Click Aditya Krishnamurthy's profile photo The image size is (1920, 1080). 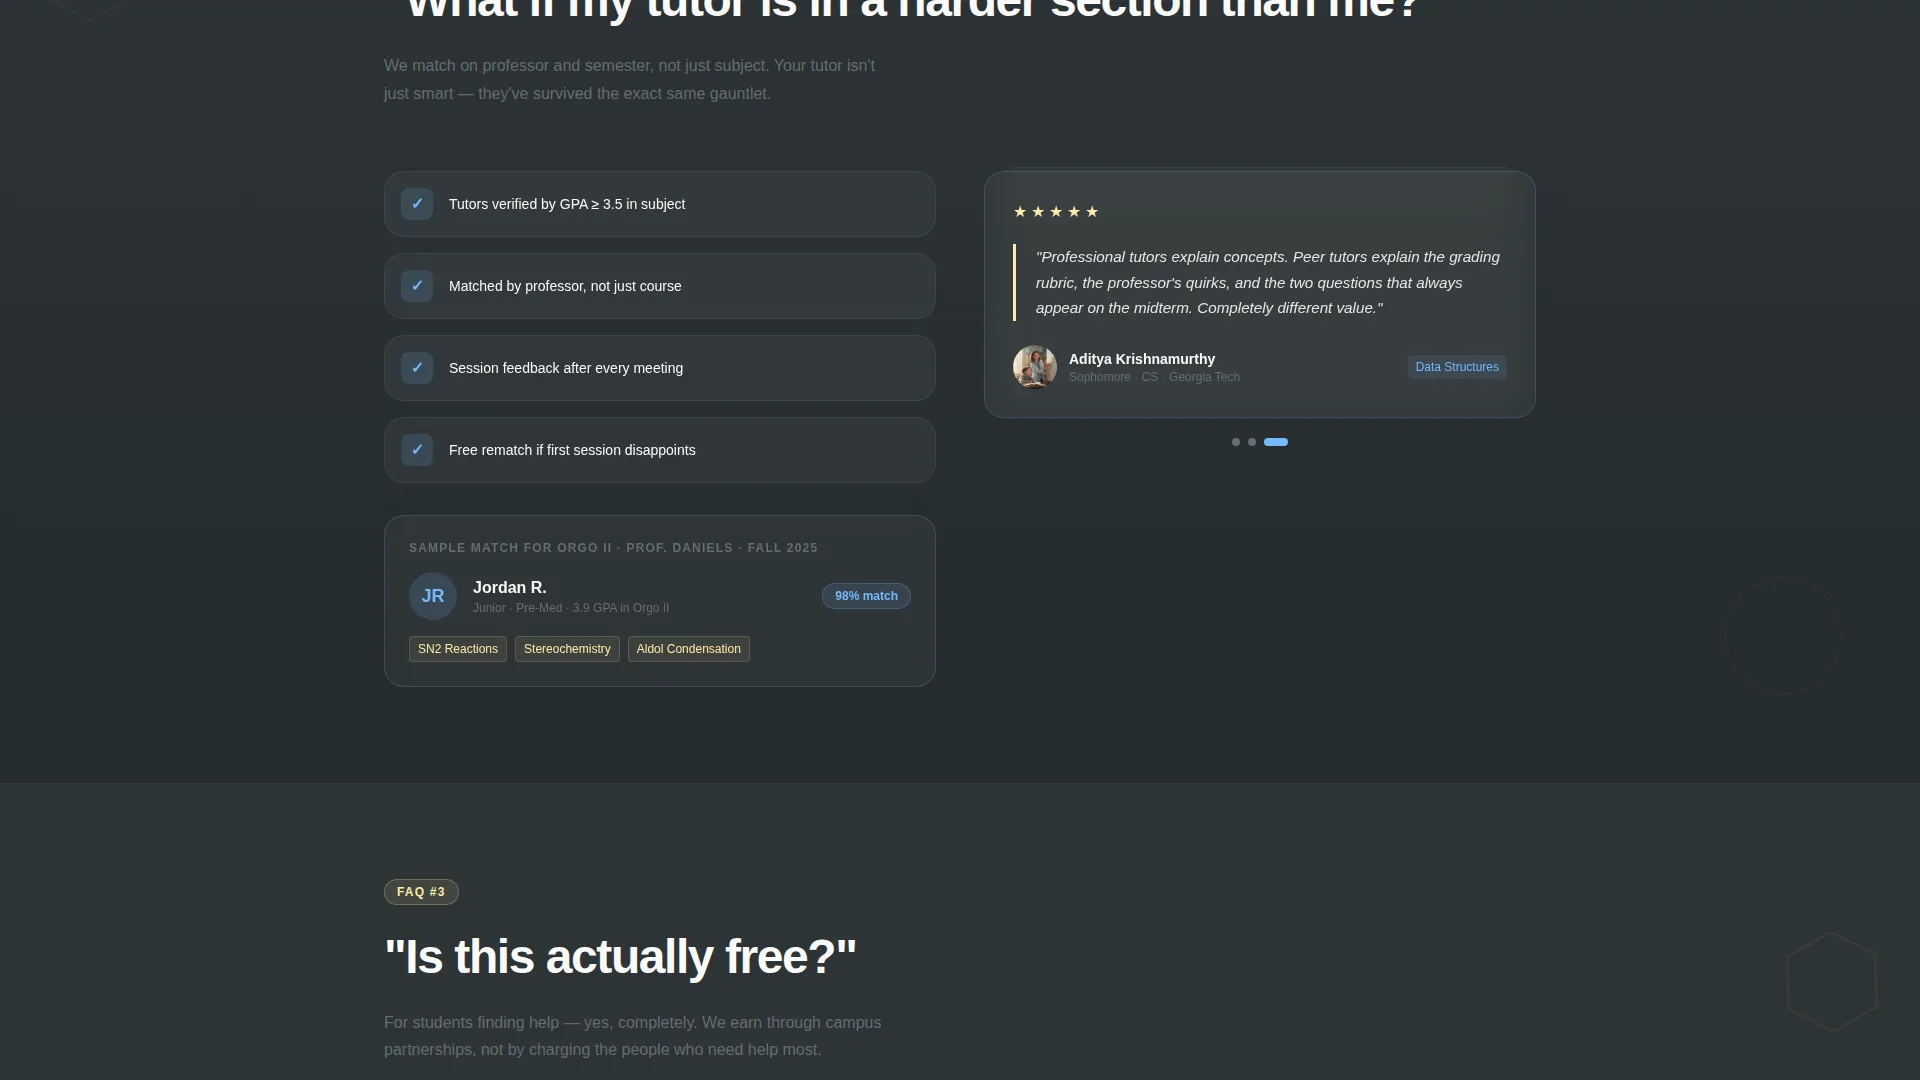pyautogui.click(x=1035, y=367)
